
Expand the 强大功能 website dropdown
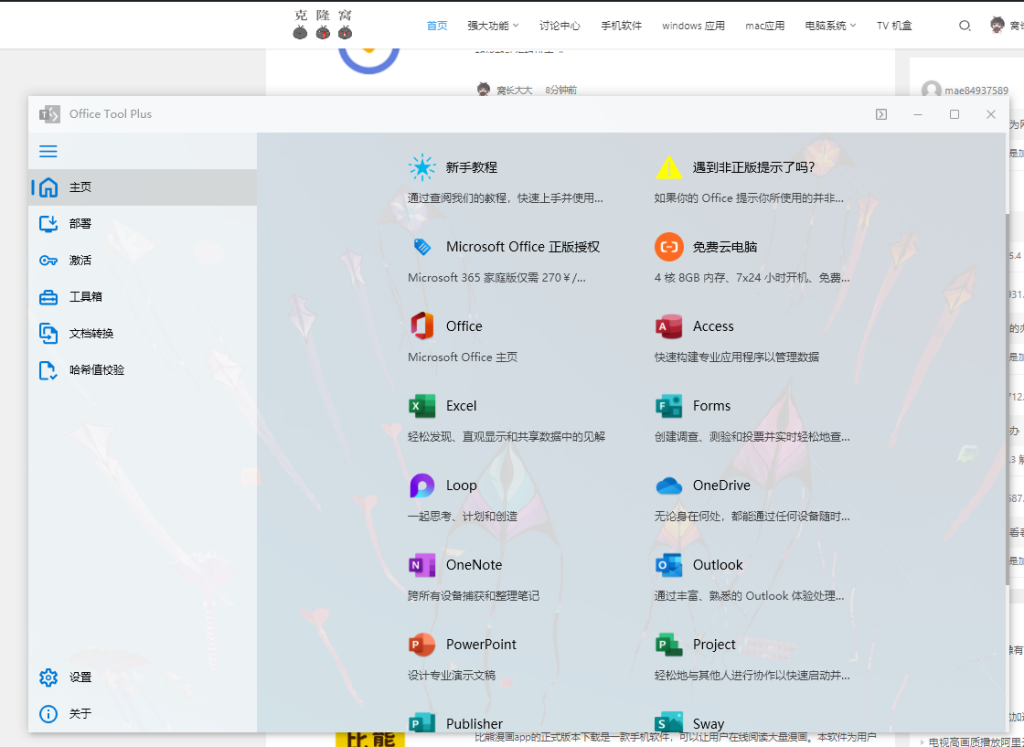493,25
